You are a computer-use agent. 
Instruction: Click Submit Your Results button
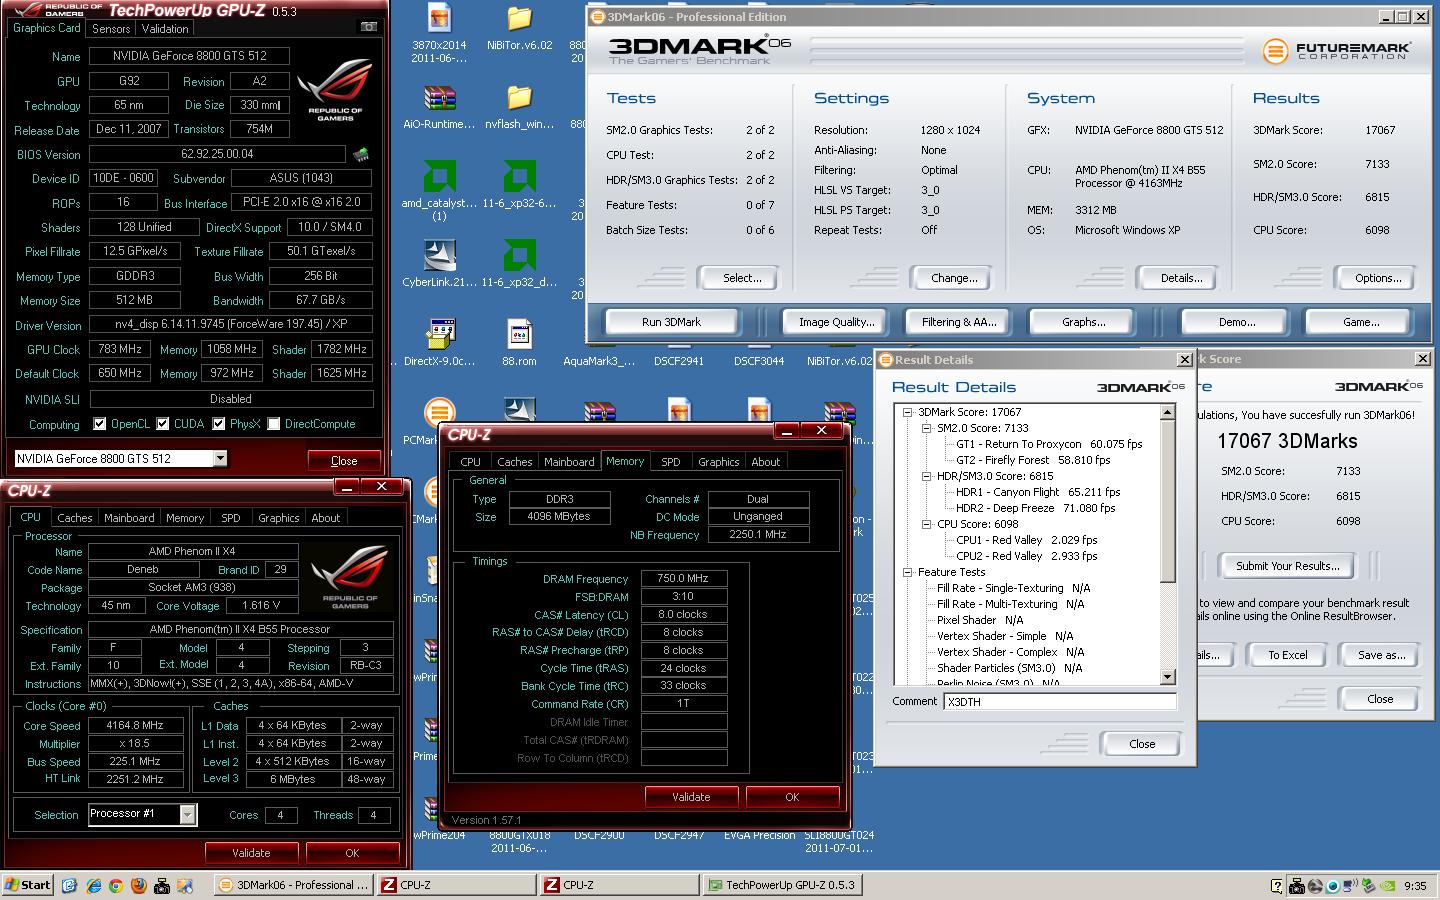click(x=1287, y=566)
